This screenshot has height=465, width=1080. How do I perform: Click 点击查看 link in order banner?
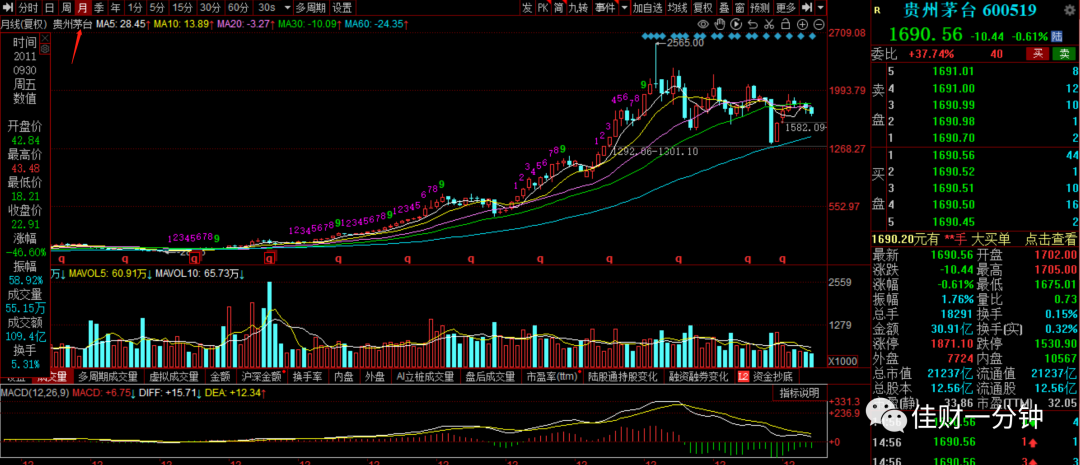pyautogui.click(x=1051, y=240)
